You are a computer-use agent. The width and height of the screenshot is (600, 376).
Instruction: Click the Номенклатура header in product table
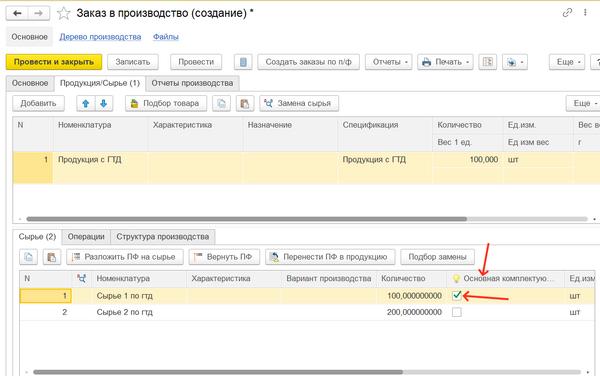[100, 134]
